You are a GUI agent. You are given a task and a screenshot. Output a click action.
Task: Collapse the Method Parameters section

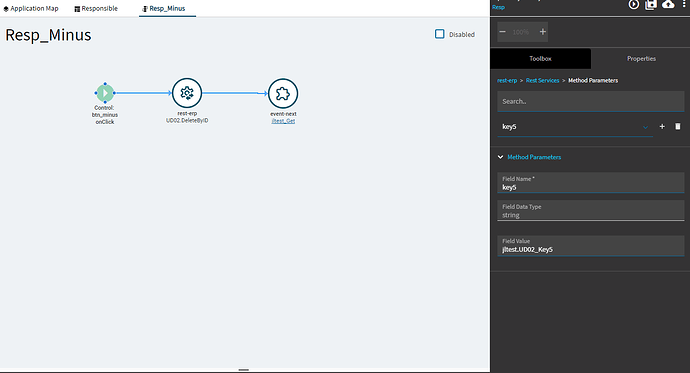500,157
